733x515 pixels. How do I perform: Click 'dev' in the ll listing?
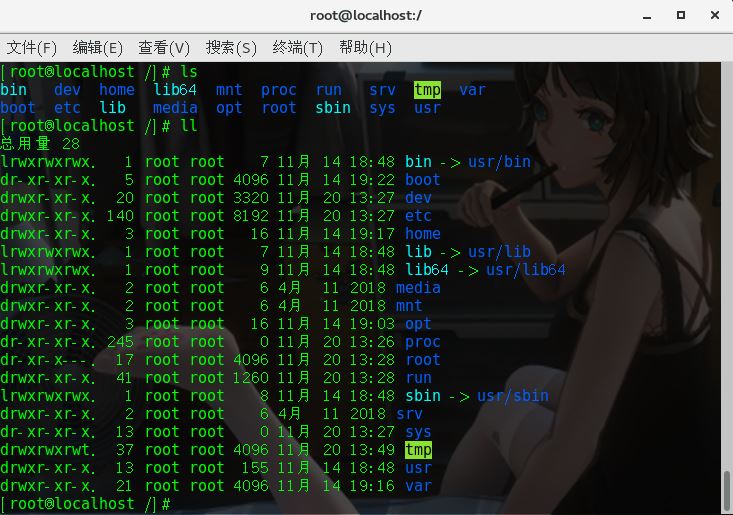tap(418, 198)
